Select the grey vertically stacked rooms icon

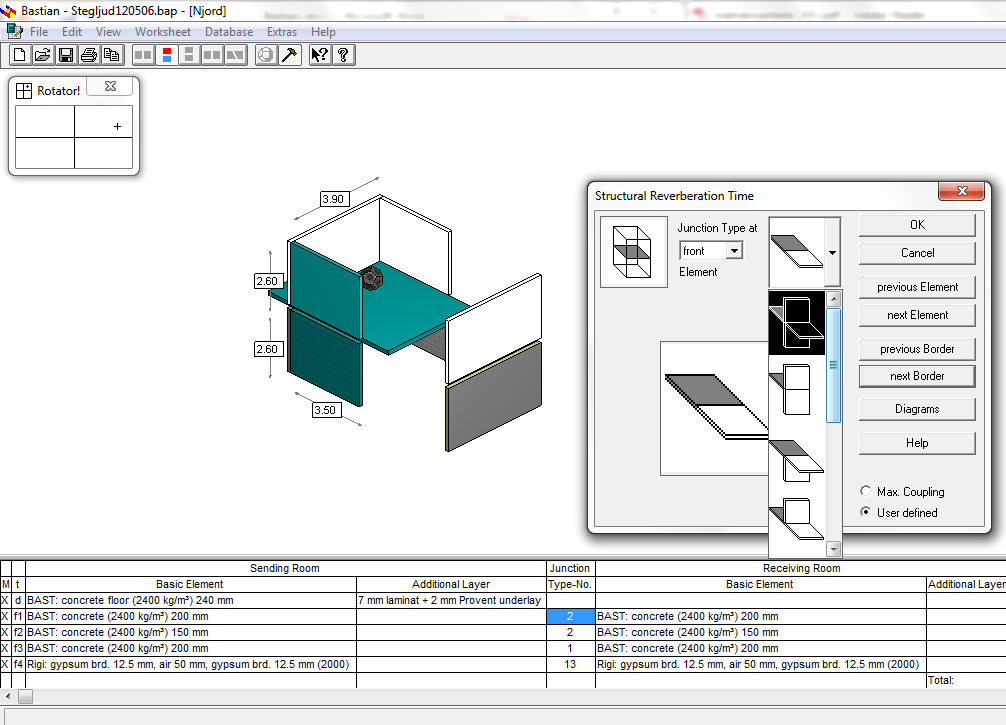tap(189, 55)
